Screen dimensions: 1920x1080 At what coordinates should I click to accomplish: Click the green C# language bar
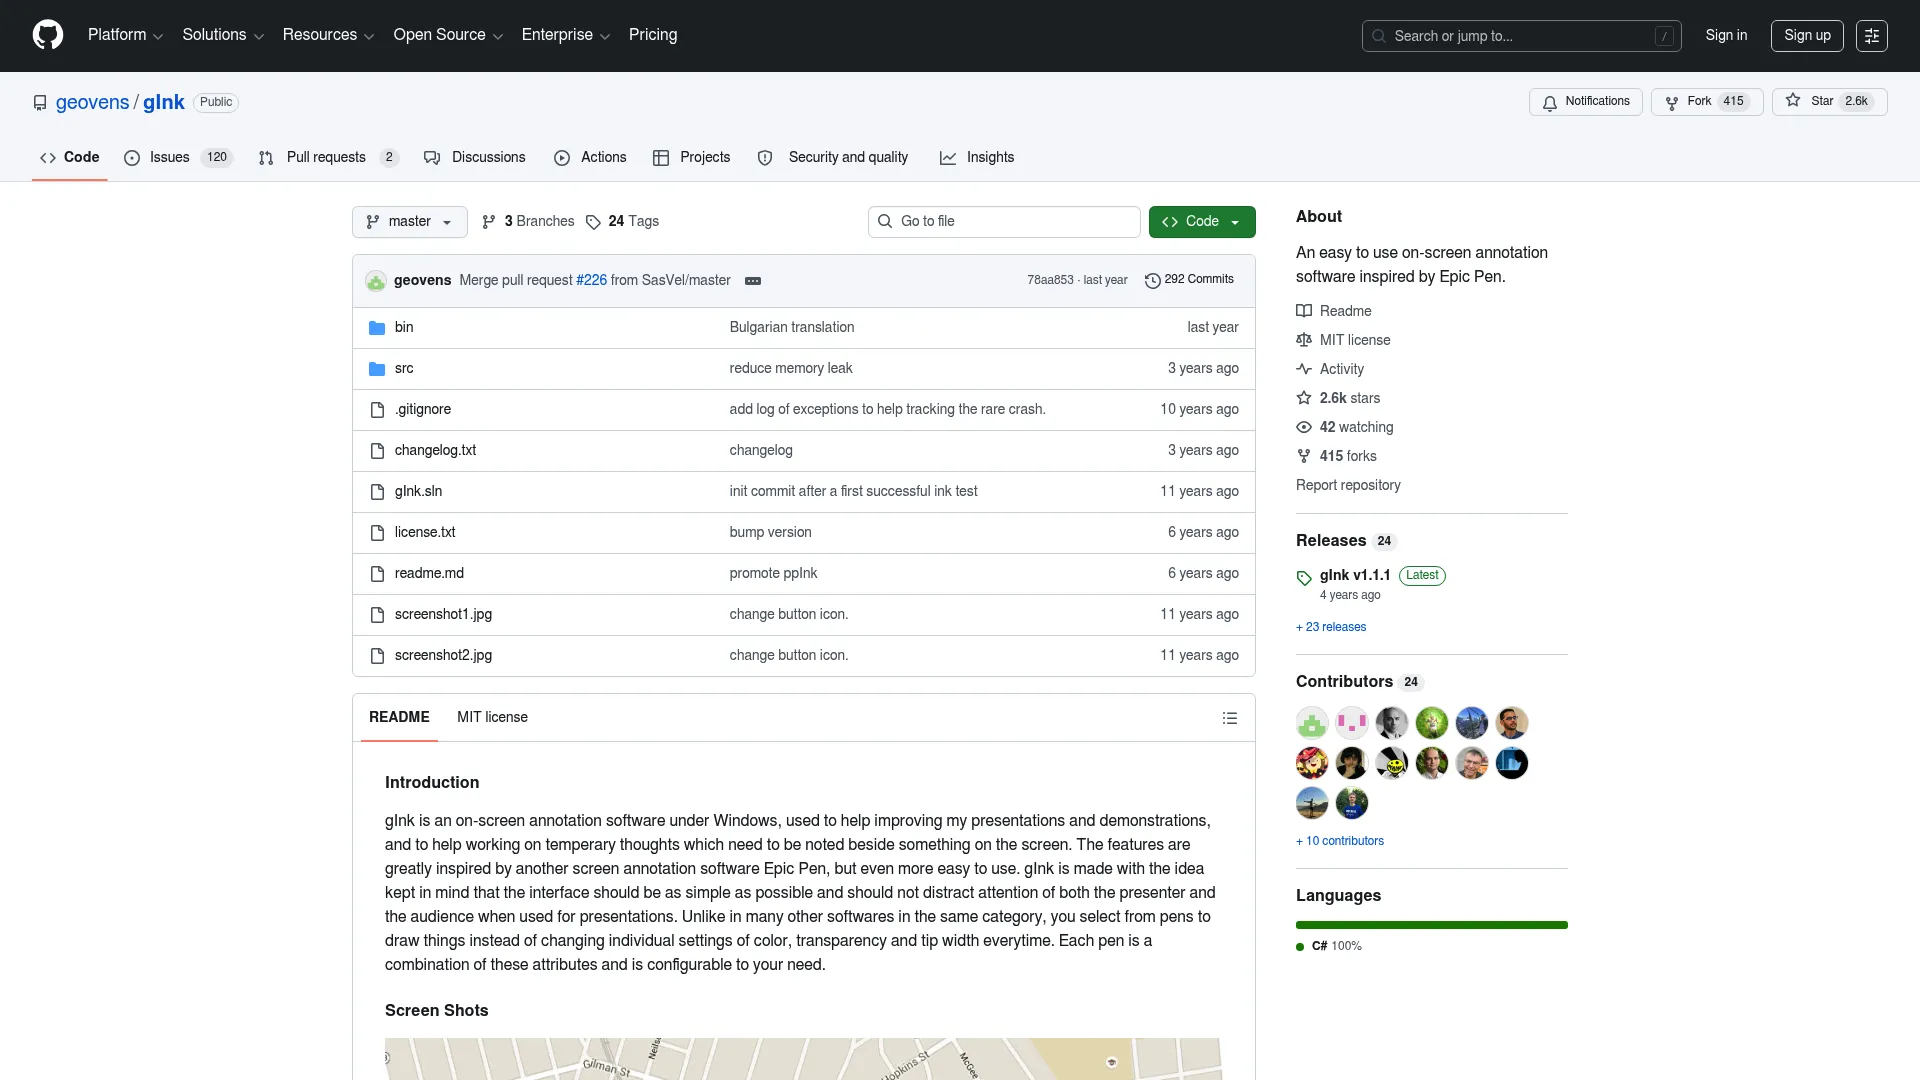pos(1432,926)
